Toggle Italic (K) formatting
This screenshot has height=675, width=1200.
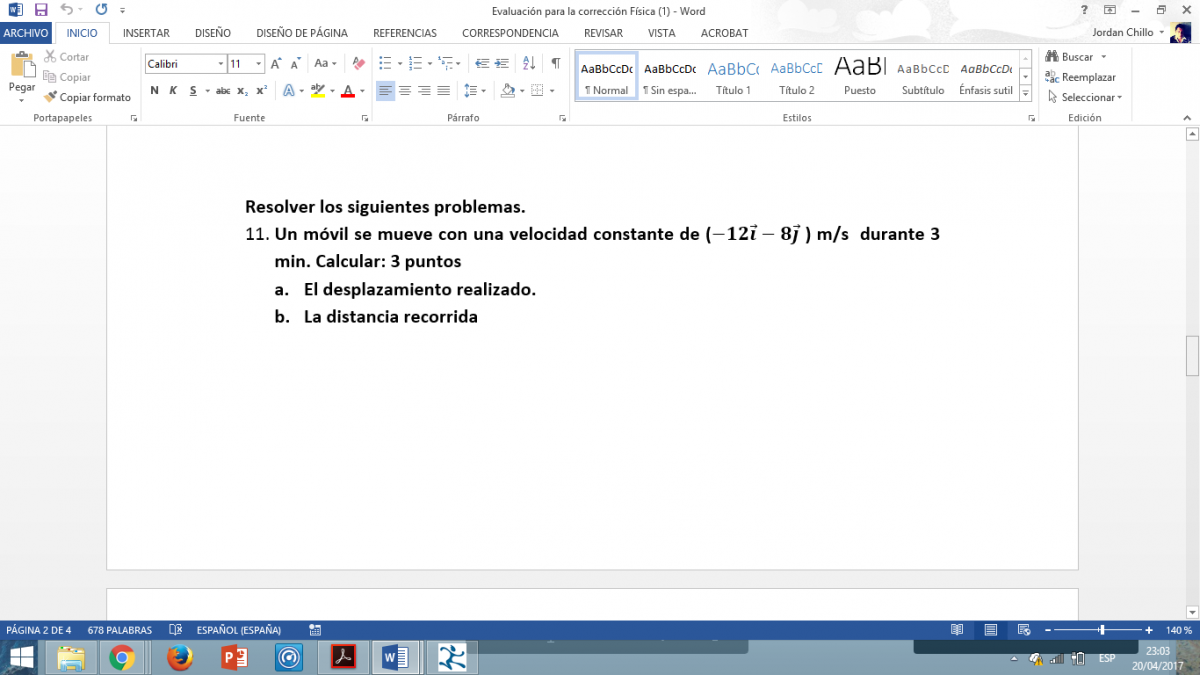coord(173,91)
